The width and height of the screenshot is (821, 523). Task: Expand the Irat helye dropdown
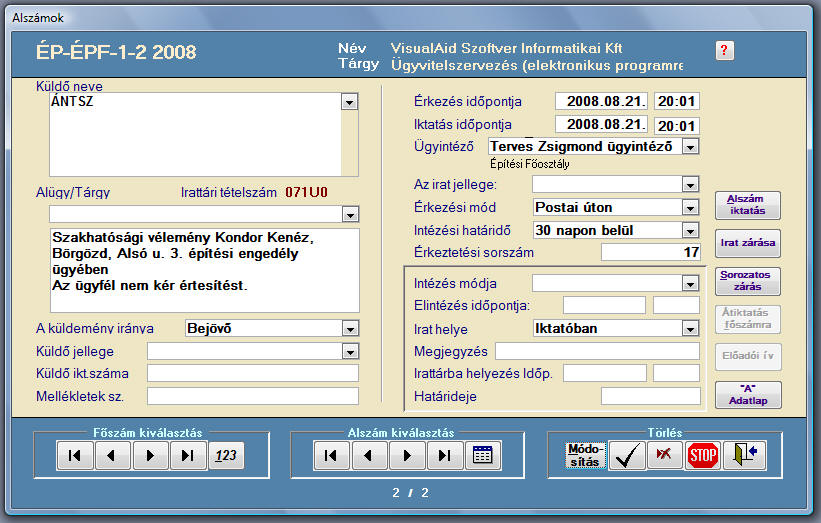coord(691,329)
